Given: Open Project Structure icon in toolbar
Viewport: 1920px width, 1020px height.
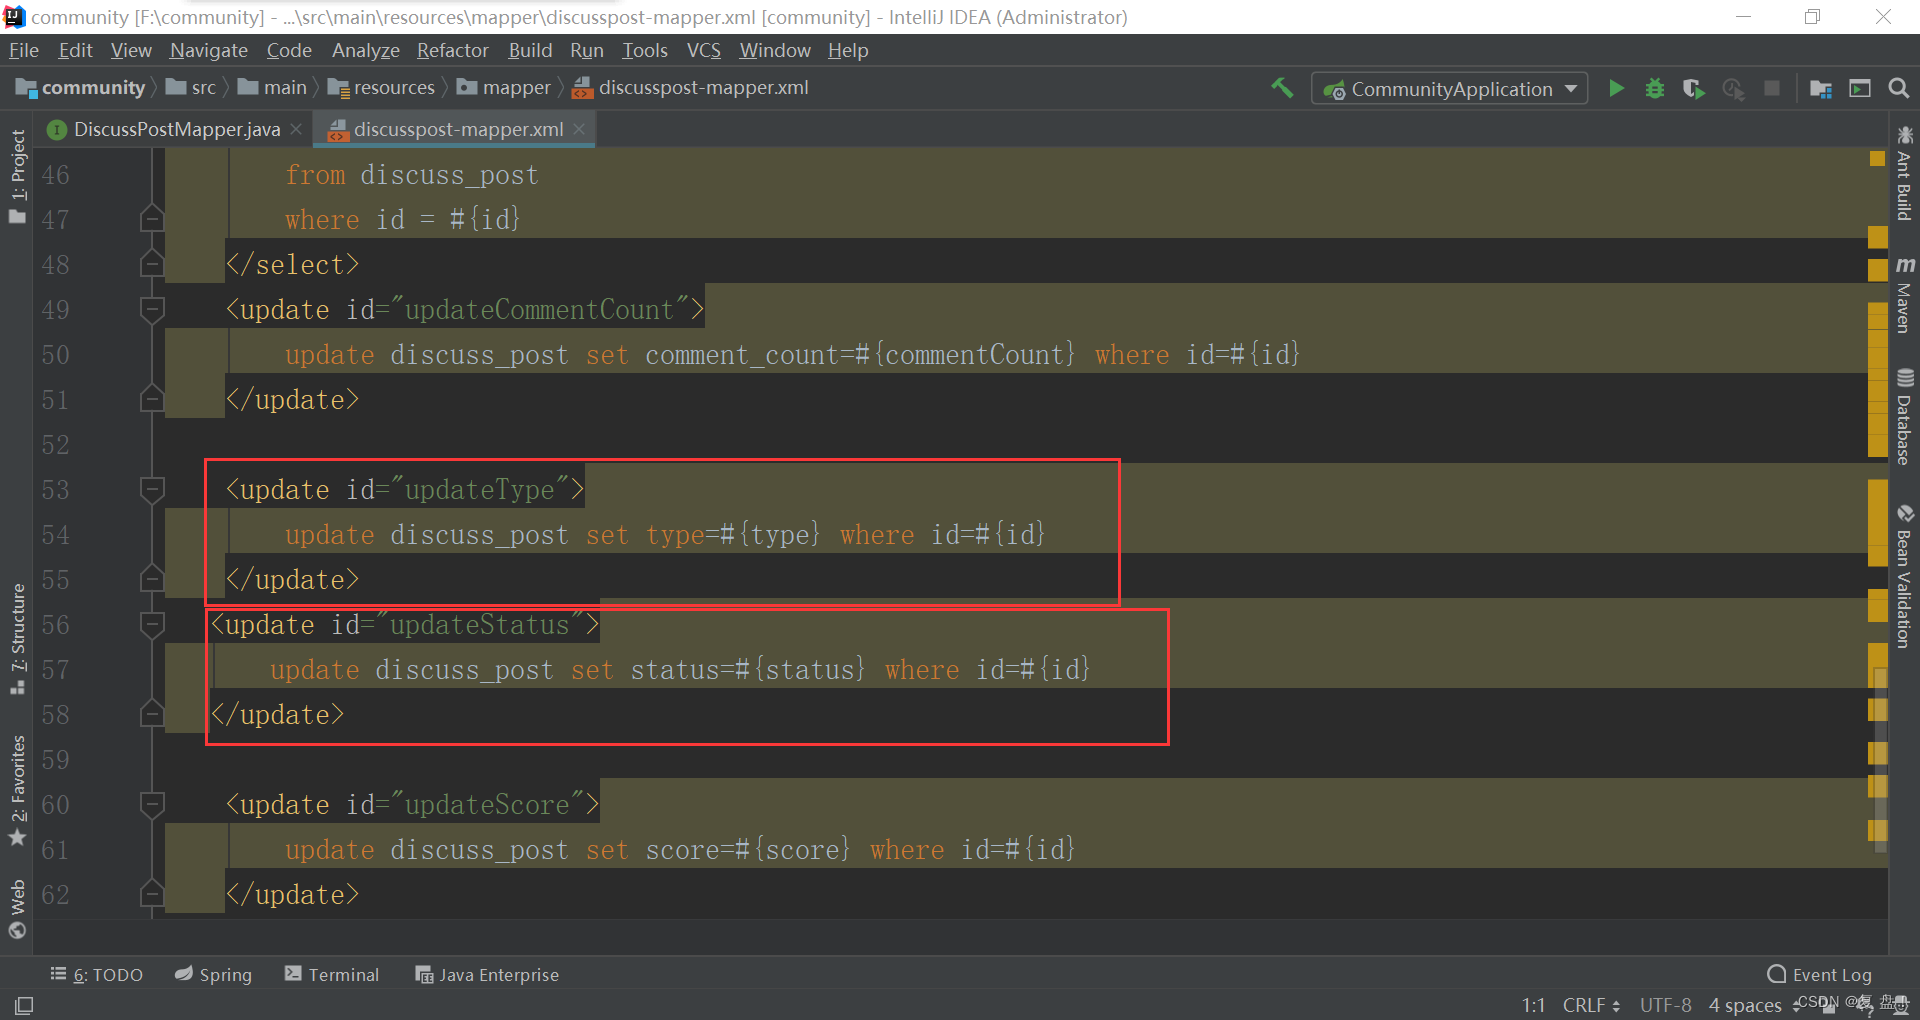Looking at the screenshot, I should click(1821, 88).
